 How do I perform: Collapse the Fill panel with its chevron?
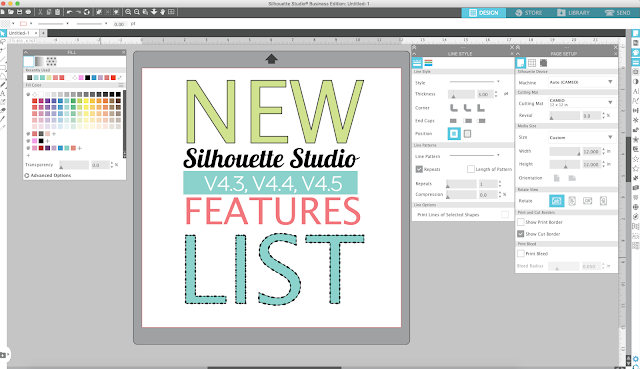pyautogui.click(x=26, y=53)
